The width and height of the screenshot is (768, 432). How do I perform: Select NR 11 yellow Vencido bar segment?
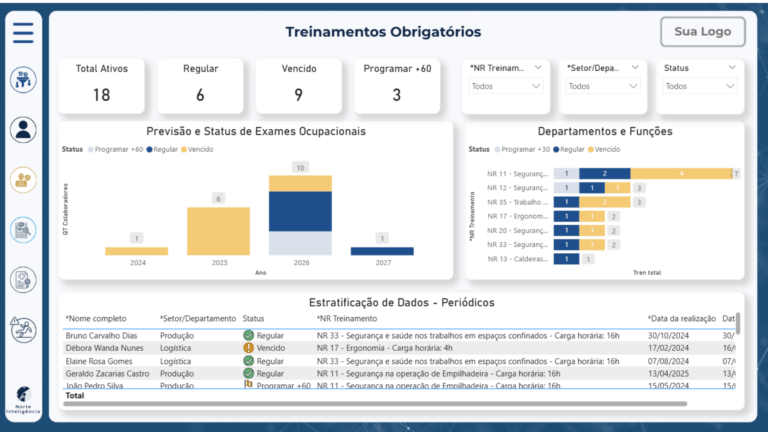pos(681,173)
